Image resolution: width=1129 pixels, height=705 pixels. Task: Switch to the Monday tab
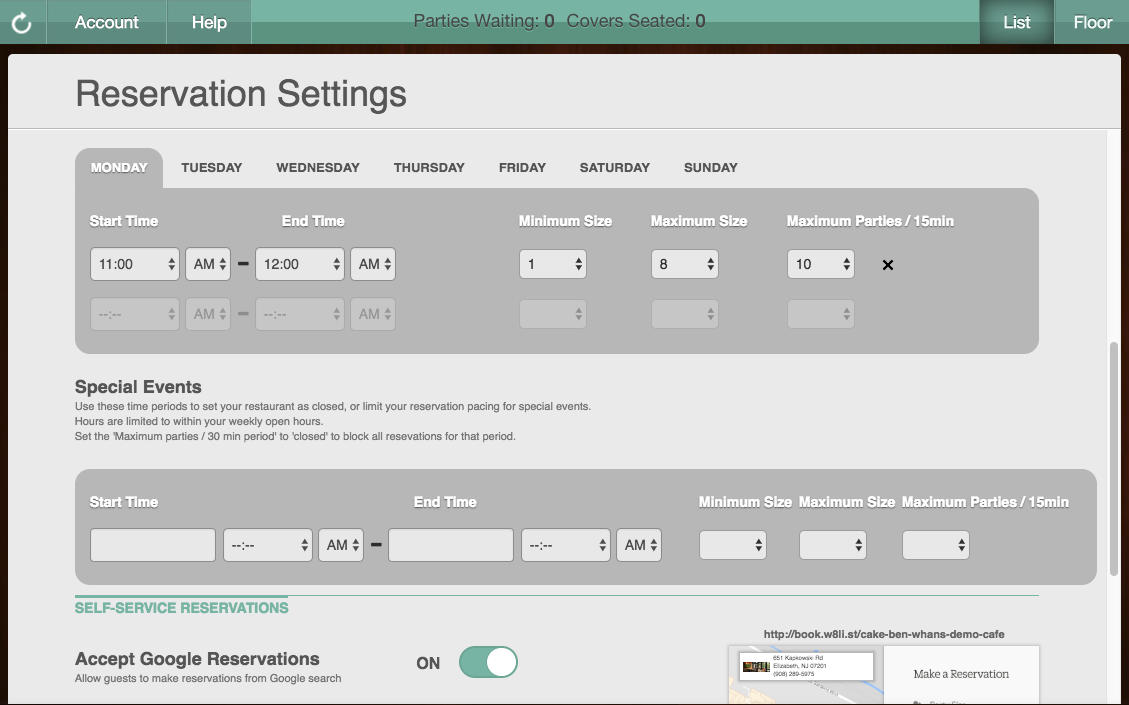point(119,168)
